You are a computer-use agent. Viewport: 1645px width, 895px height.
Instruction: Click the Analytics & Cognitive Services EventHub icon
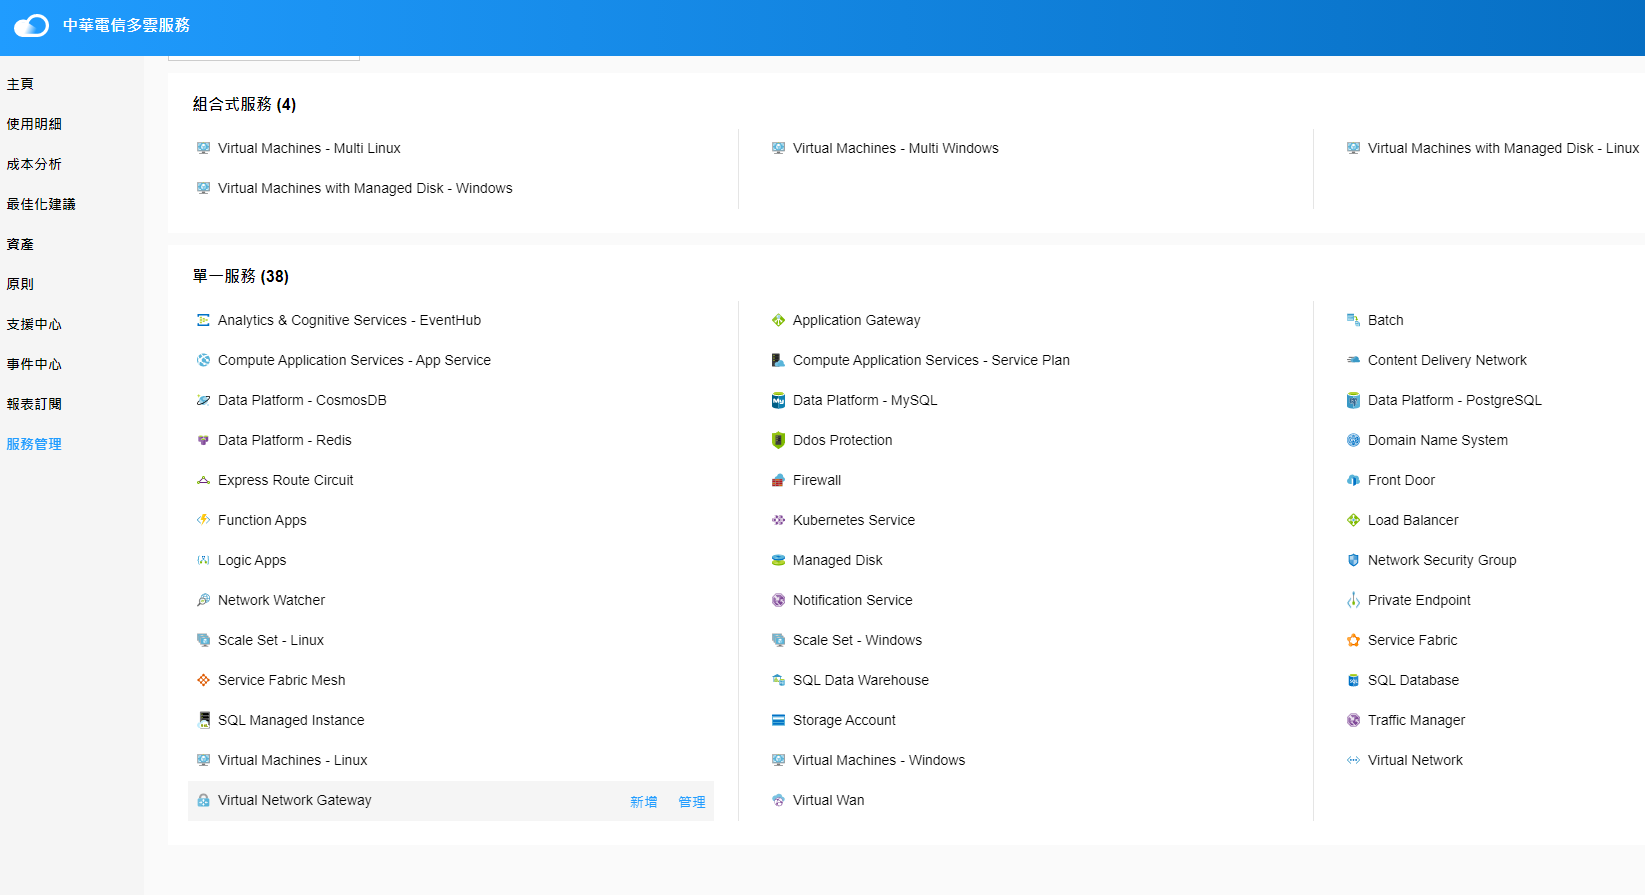(204, 320)
